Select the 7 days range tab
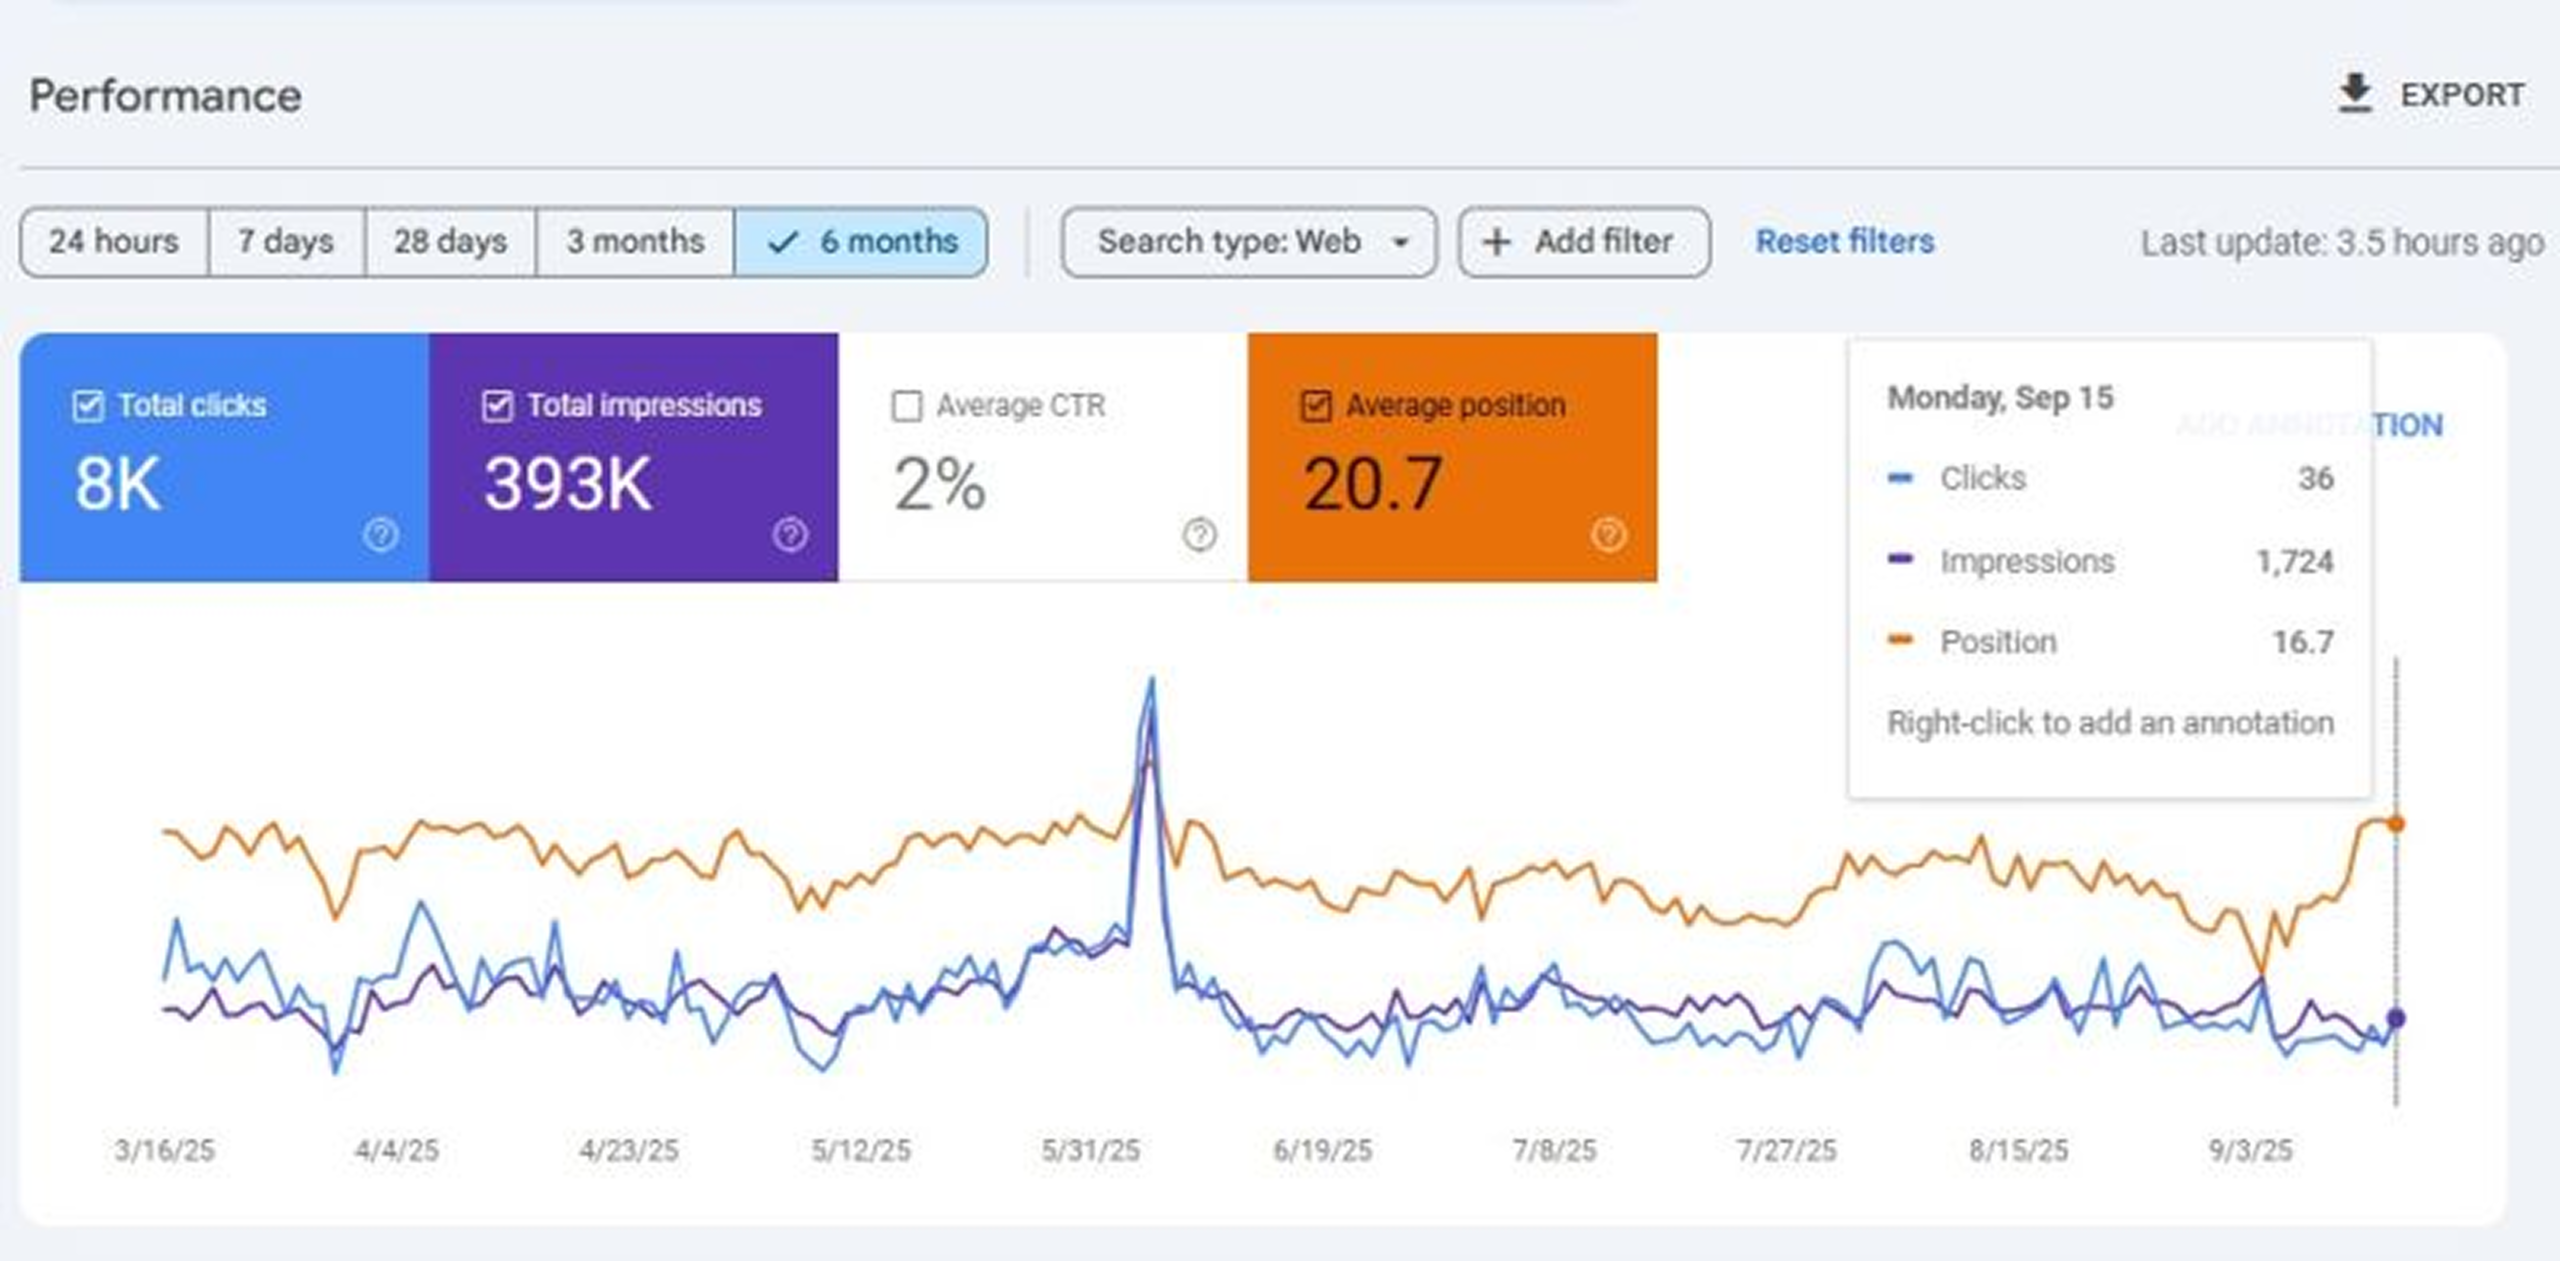2560x1261 pixels. tap(286, 242)
